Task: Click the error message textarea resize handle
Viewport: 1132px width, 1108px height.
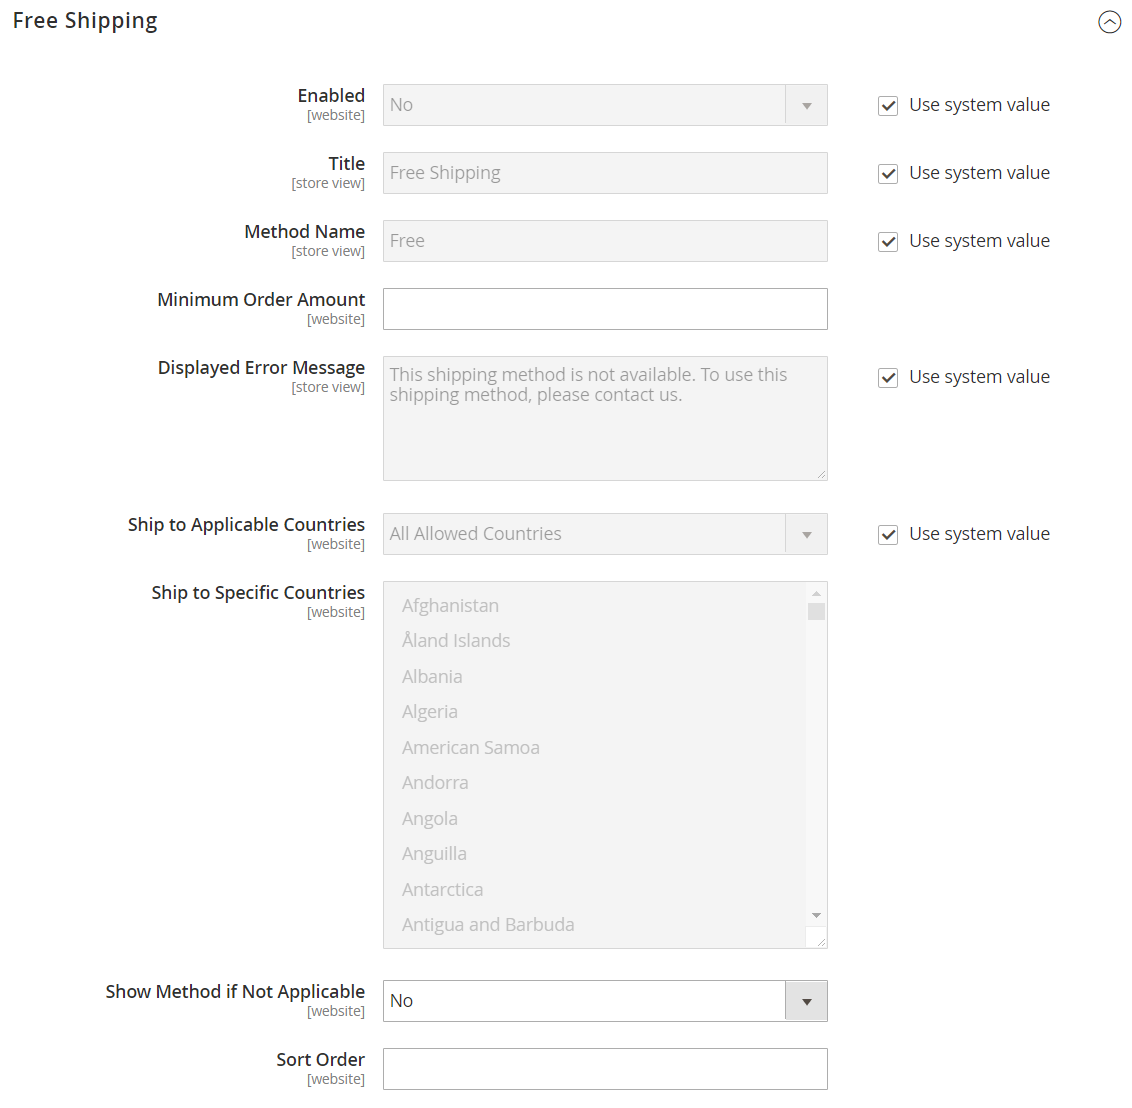Action: point(821,474)
